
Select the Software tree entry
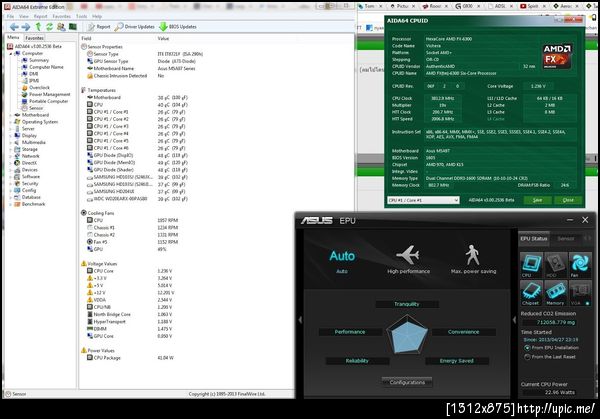tap(31, 177)
